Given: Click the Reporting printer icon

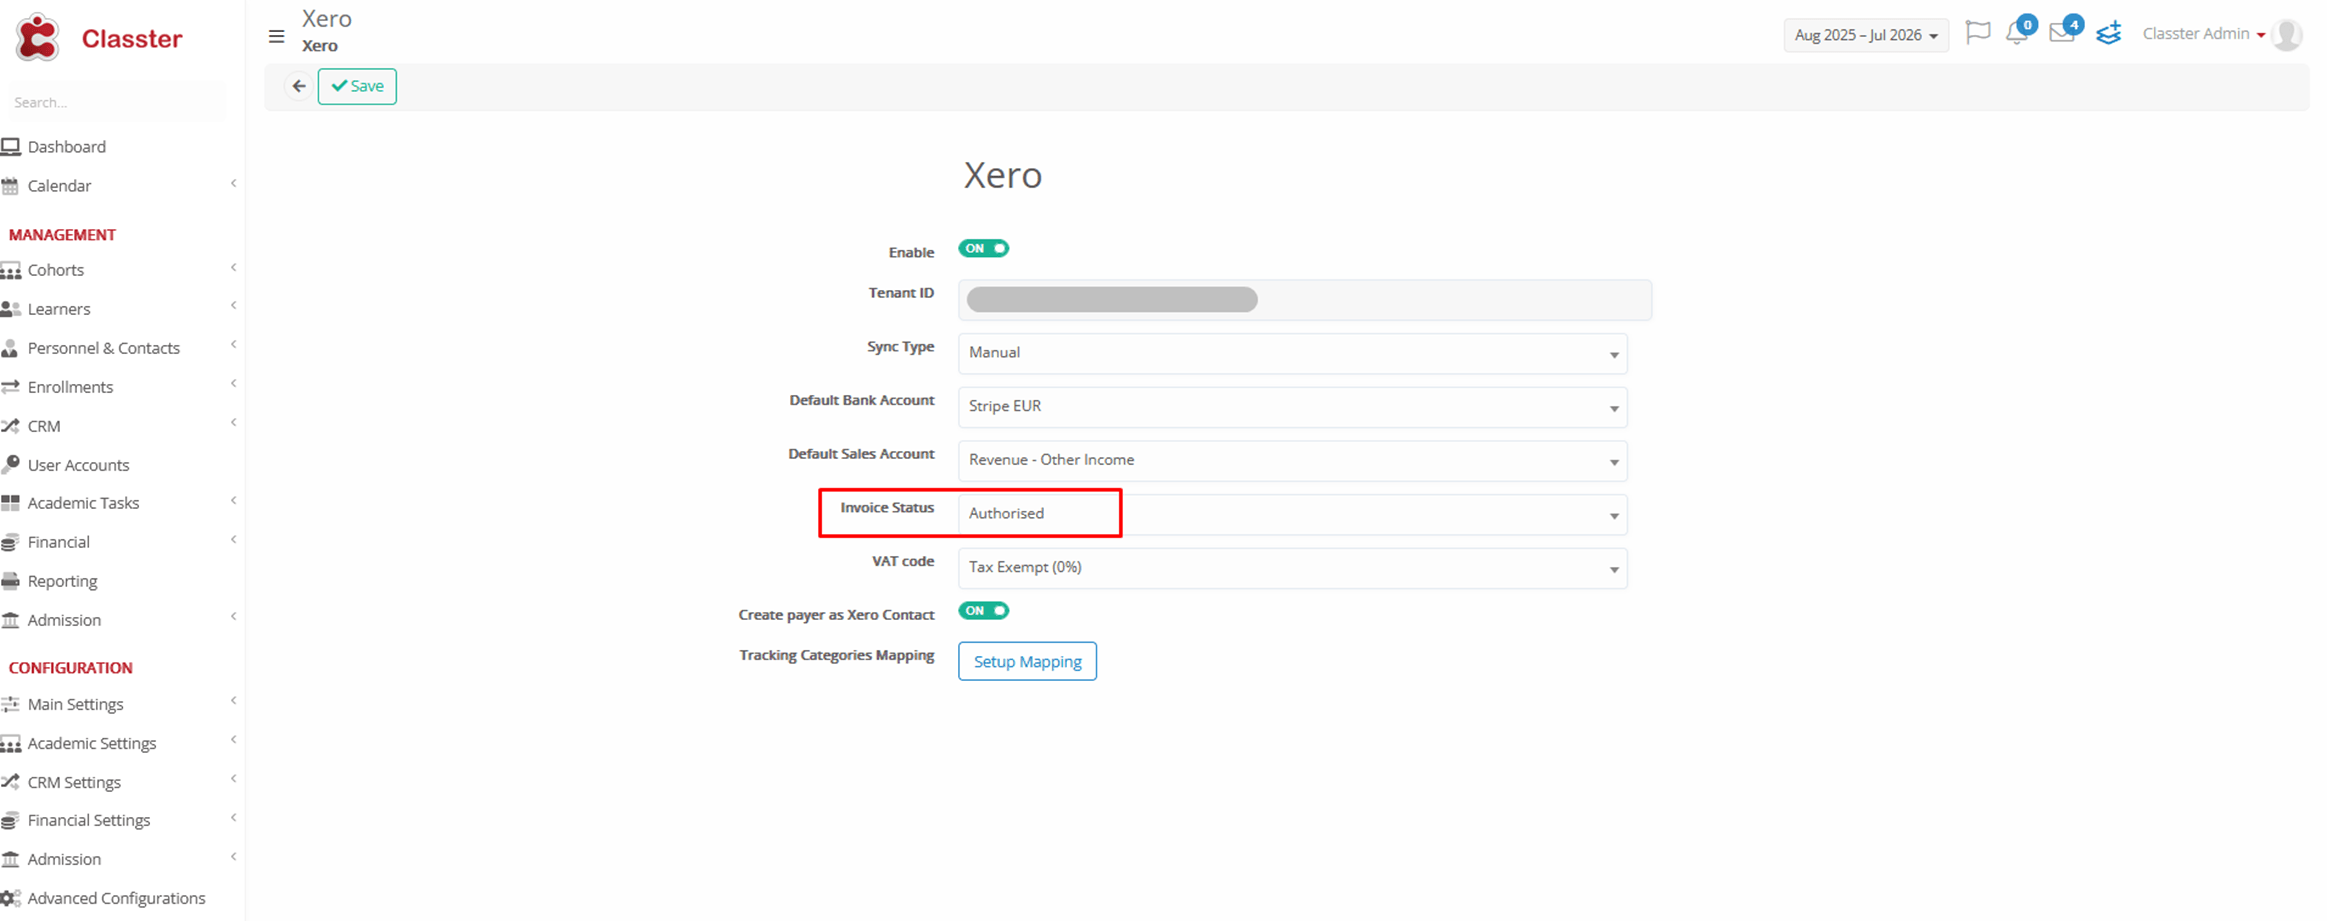Looking at the screenshot, I should pos(11,581).
